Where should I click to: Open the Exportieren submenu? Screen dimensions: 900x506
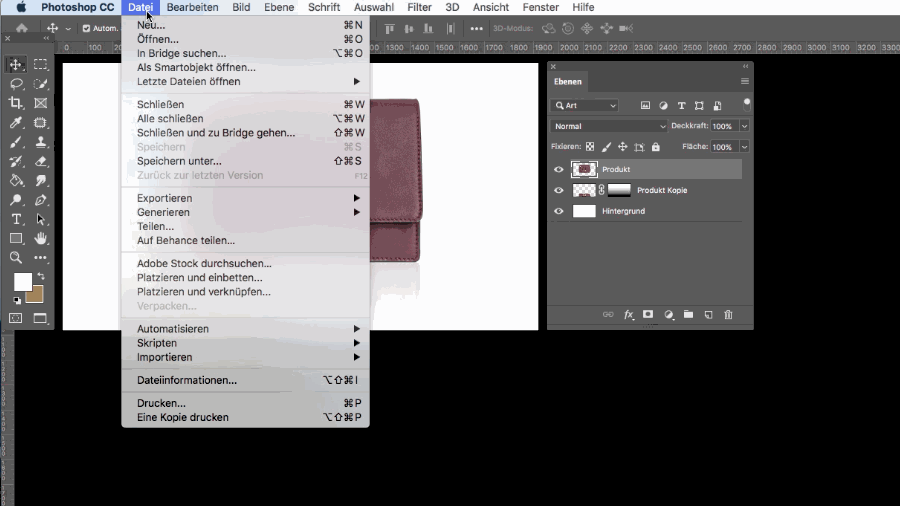[x=163, y=198]
